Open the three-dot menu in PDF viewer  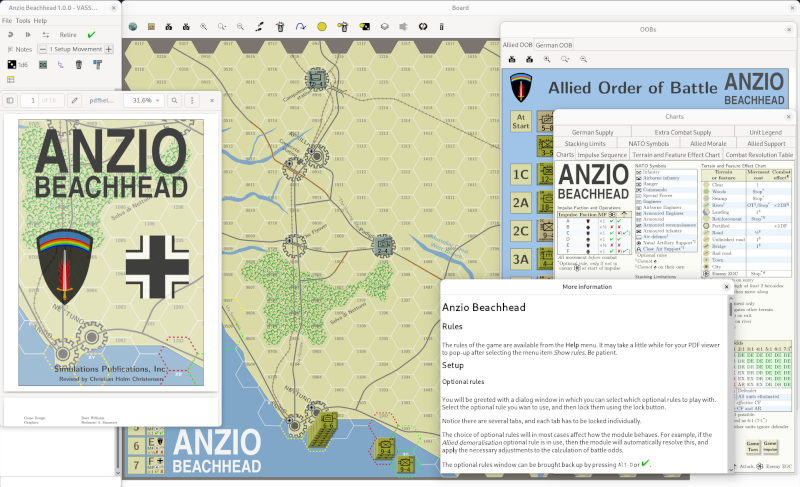[x=192, y=100]
